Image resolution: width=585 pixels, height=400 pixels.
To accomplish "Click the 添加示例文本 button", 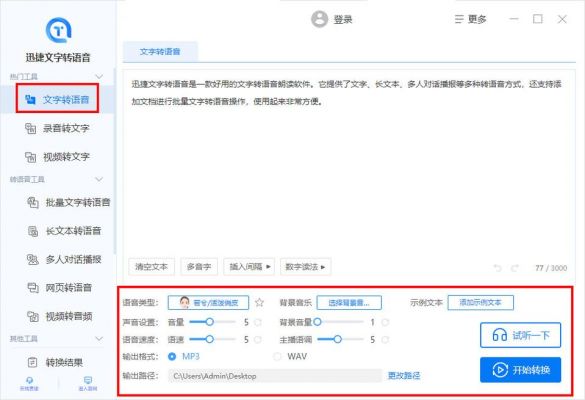I will click(481, 303).
